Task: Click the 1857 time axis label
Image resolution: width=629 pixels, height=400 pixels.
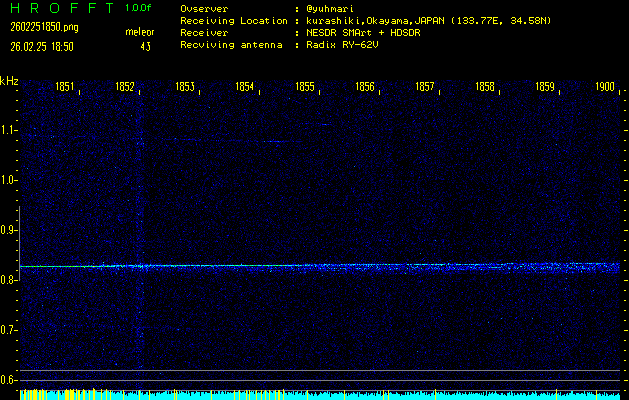Action: coord(425,87)
